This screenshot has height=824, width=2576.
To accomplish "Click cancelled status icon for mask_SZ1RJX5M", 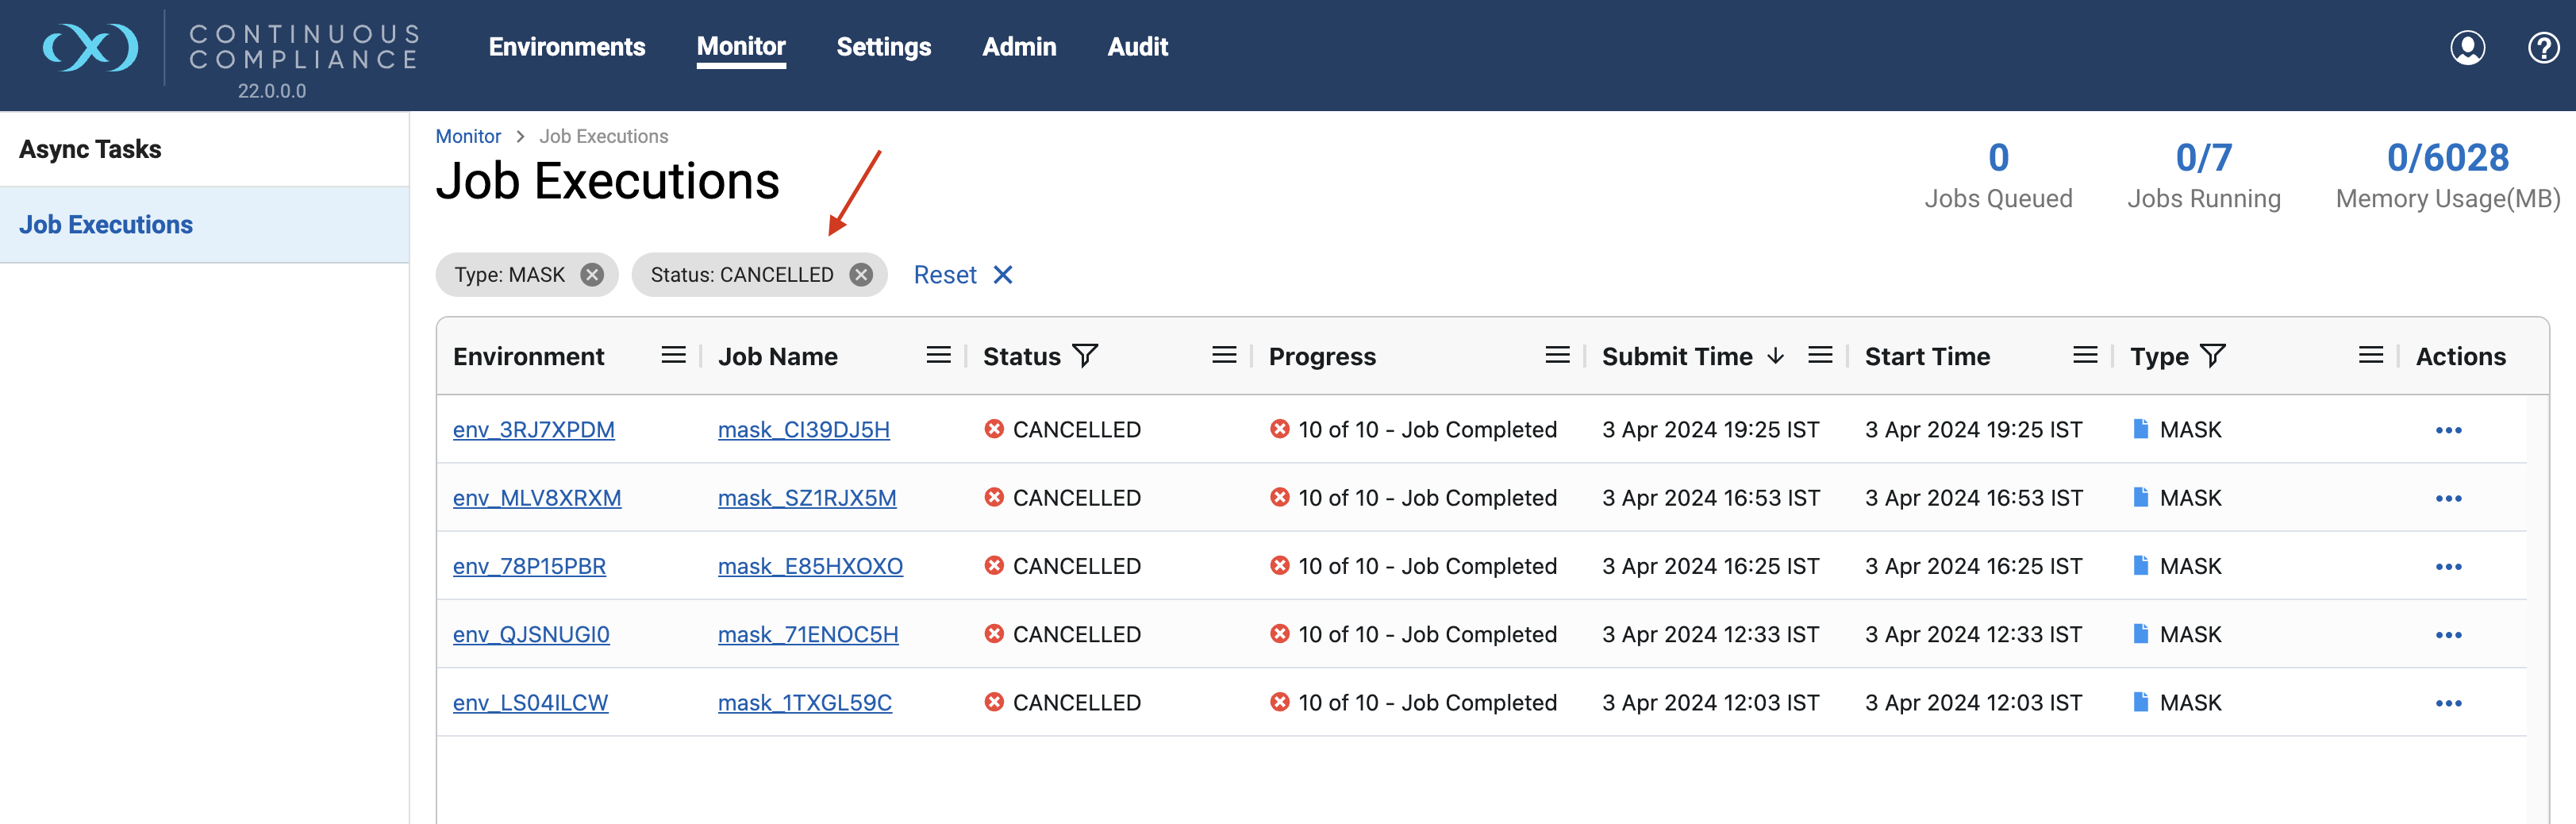I will pos(994,497).
